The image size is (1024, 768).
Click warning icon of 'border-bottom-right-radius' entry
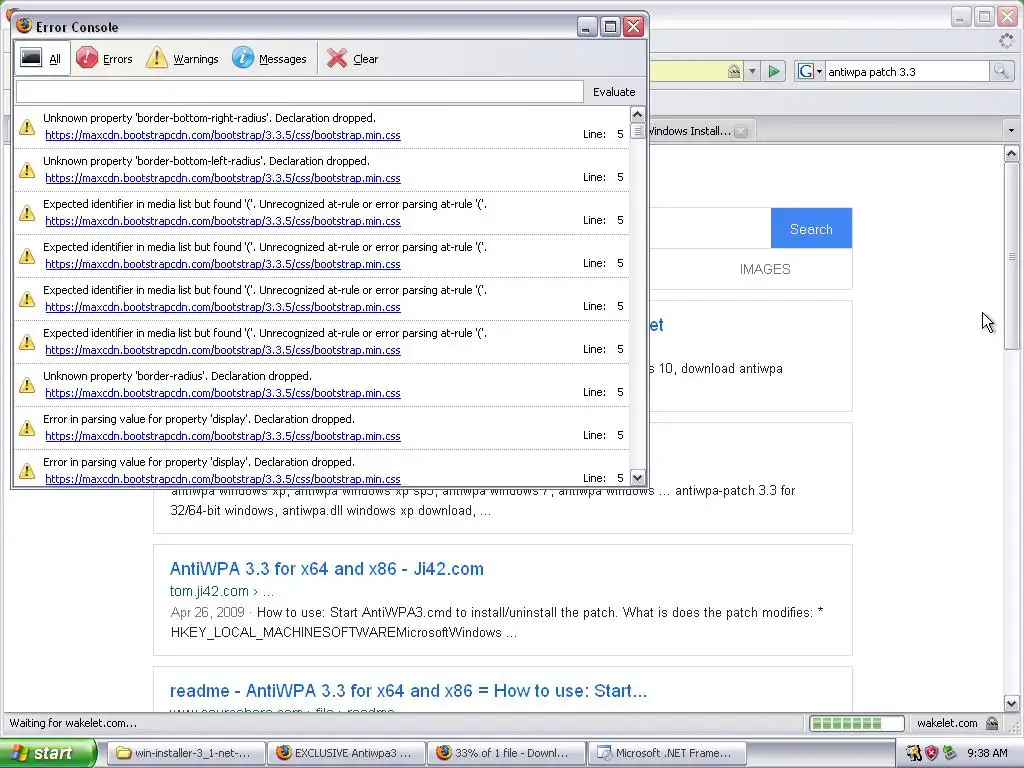(x=27, y=127)
